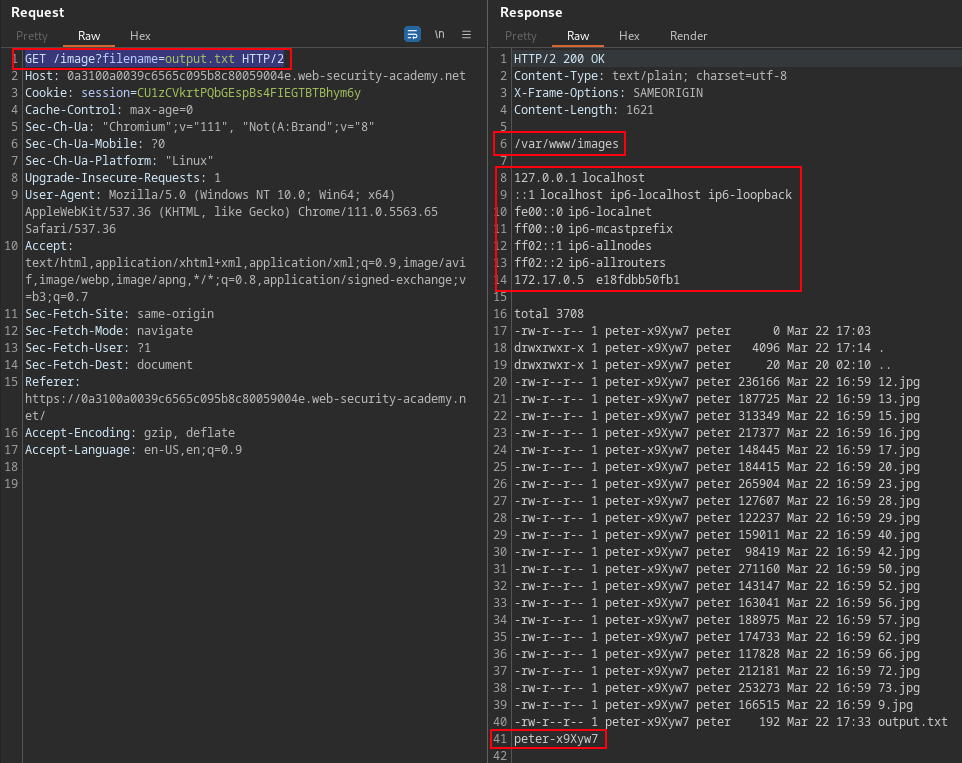The height and width of the screenshot is (763, 962).
Task: Click Upgrade-Insecure-Requests: 1 header
Action: point(123,178)
